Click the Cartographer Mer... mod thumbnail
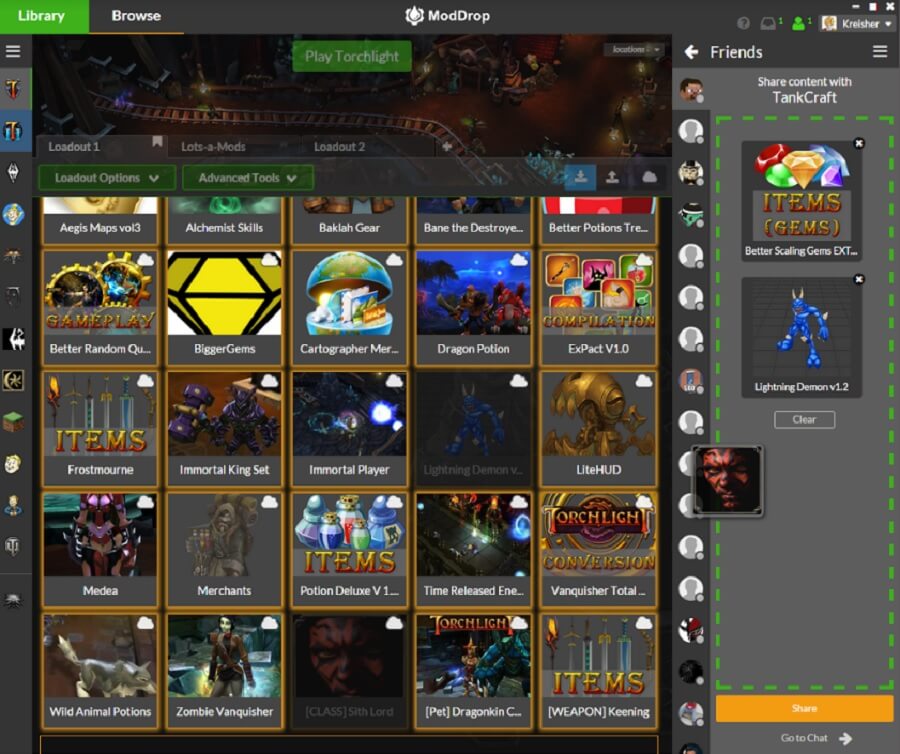900x754 pixels. pos(349,293)
